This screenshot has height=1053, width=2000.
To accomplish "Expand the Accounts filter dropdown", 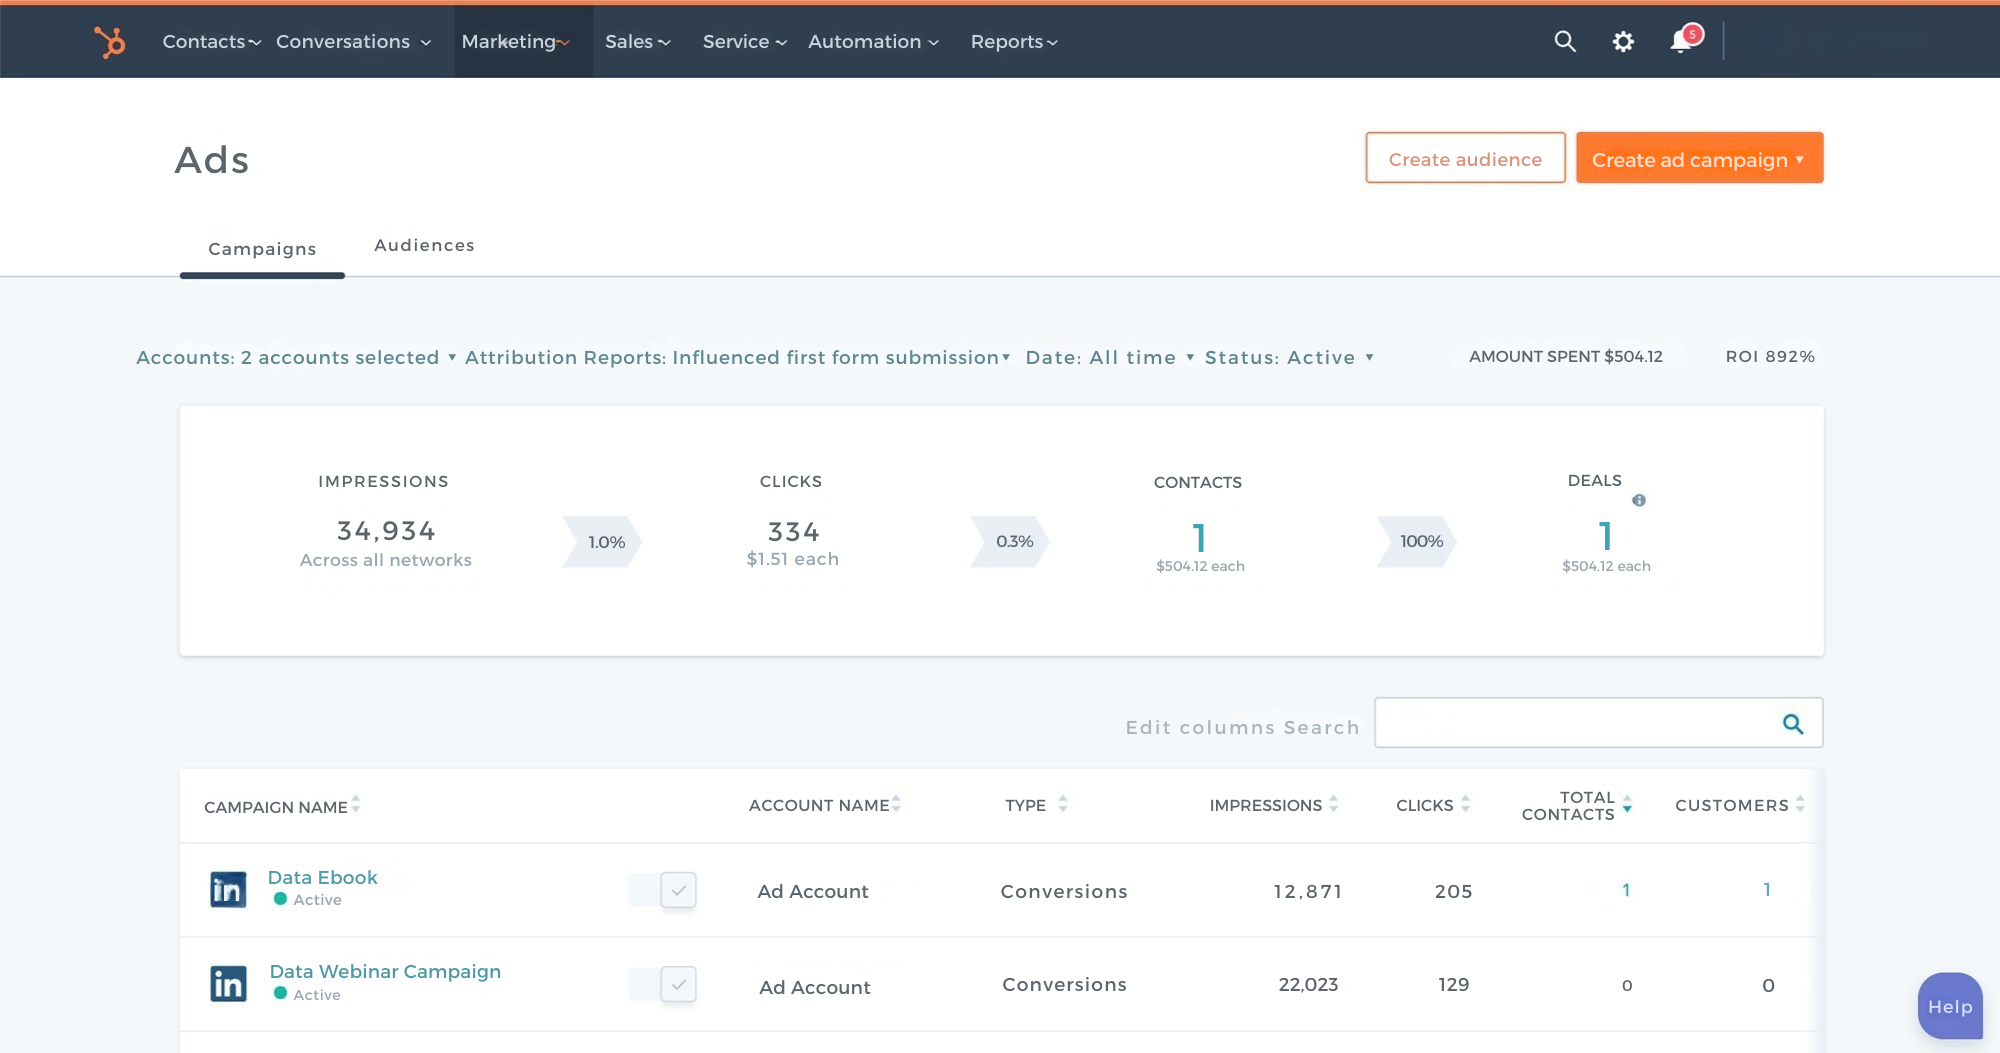I will [x=297, y=358].
